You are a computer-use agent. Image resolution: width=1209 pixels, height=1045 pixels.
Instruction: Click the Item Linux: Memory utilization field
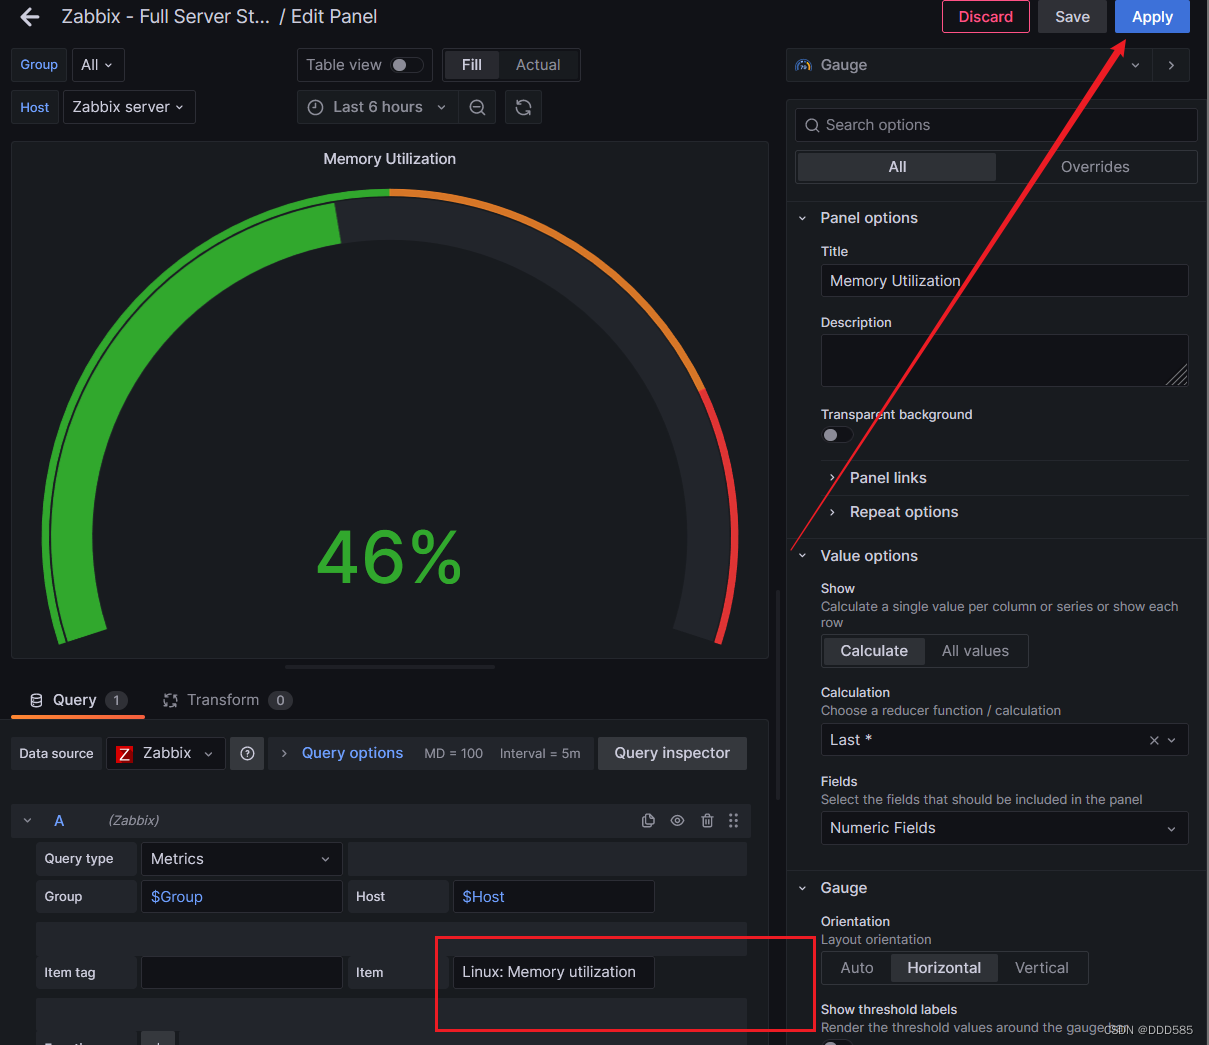tap(554, 972)
